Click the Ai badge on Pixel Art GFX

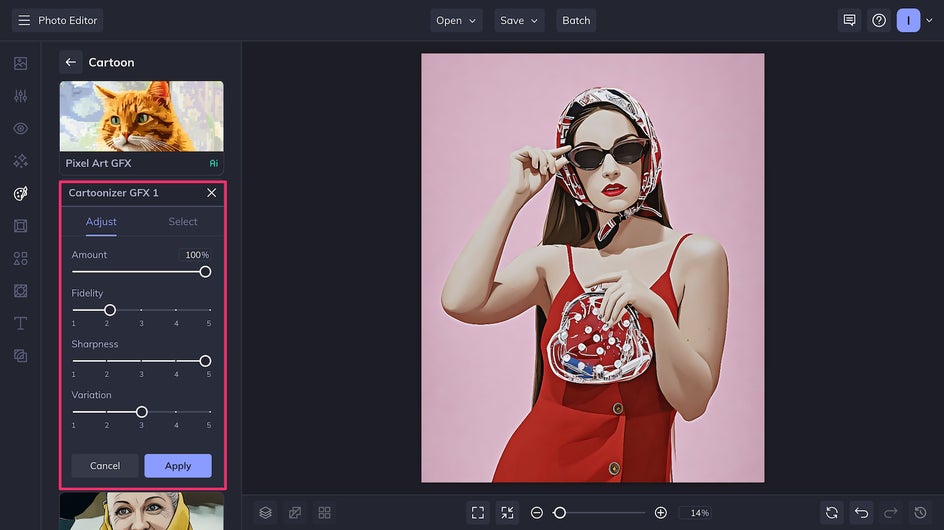coord(214,163)
